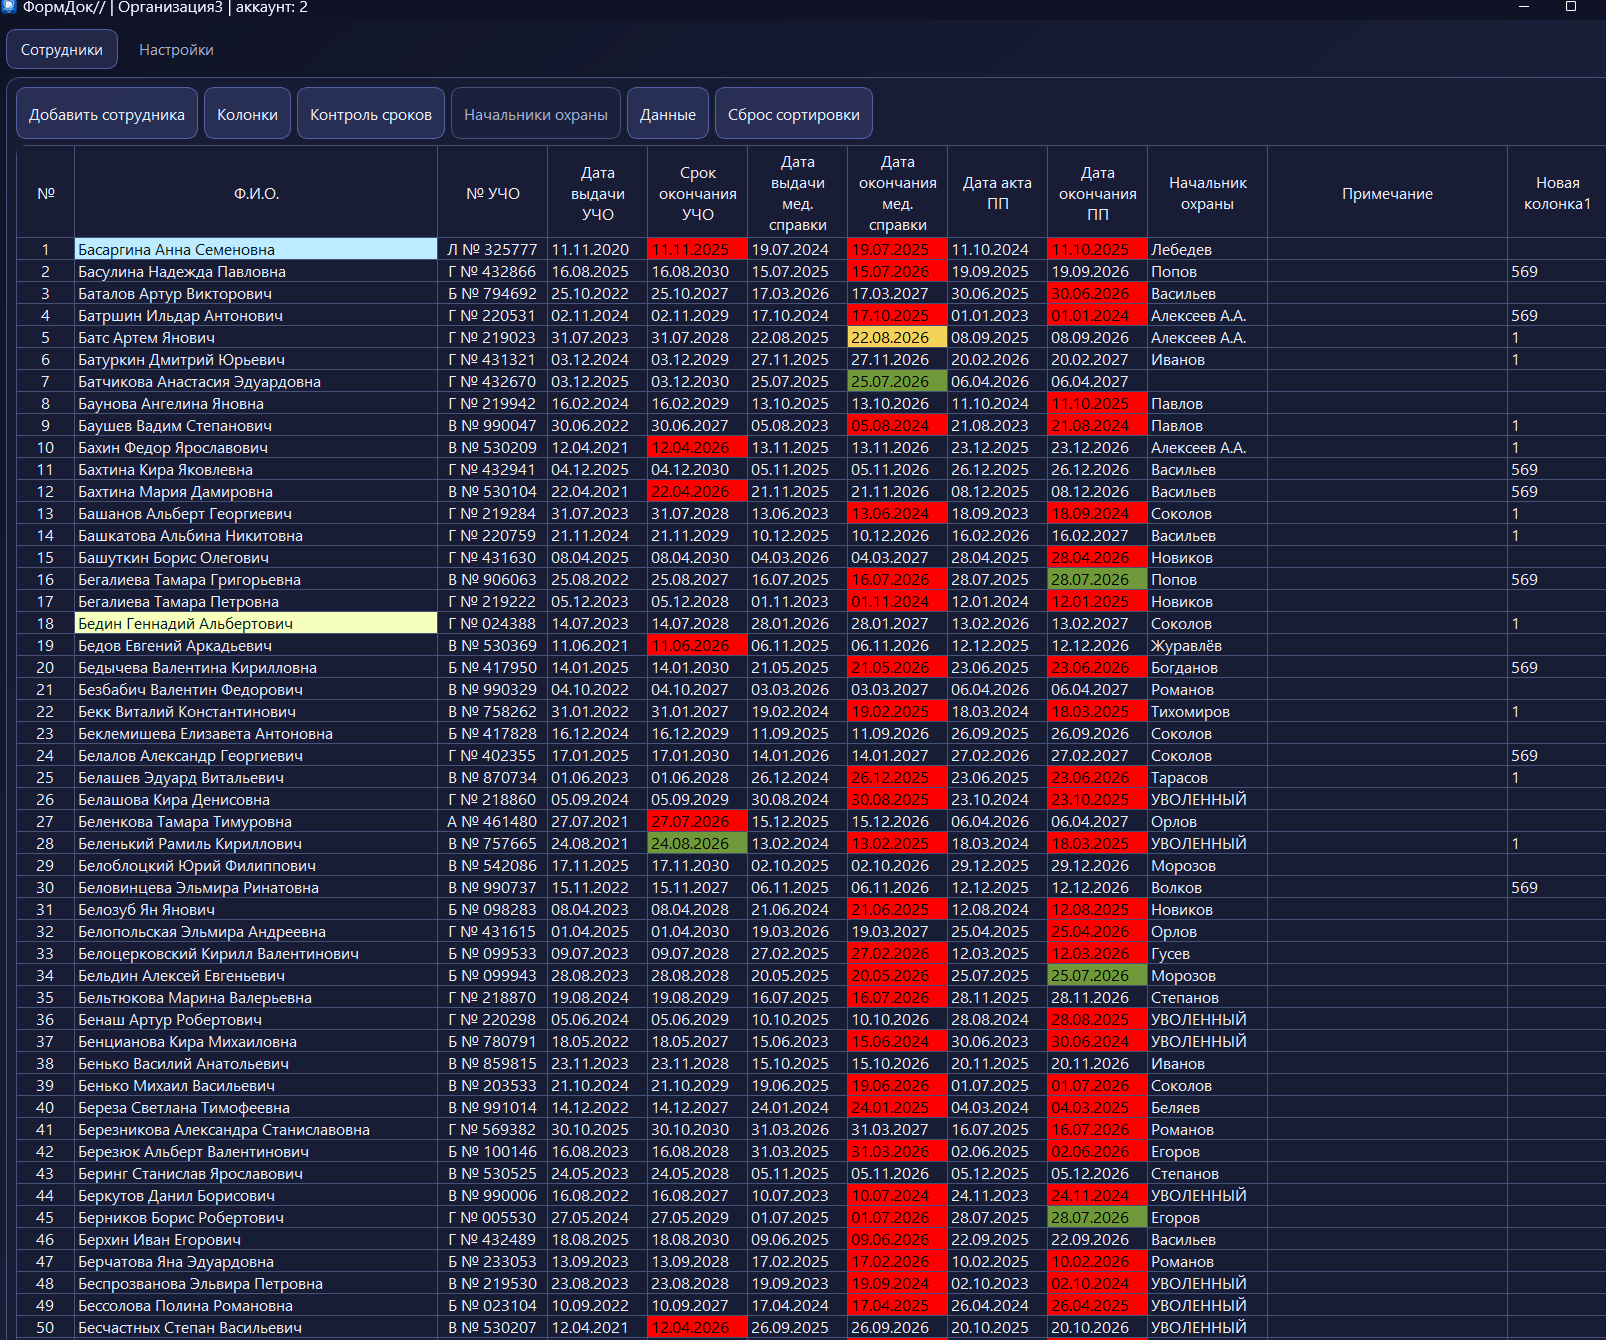Open the Сотрудники tab
The height and width of the screenshot is (1340, 1606).
coord(62,50)
